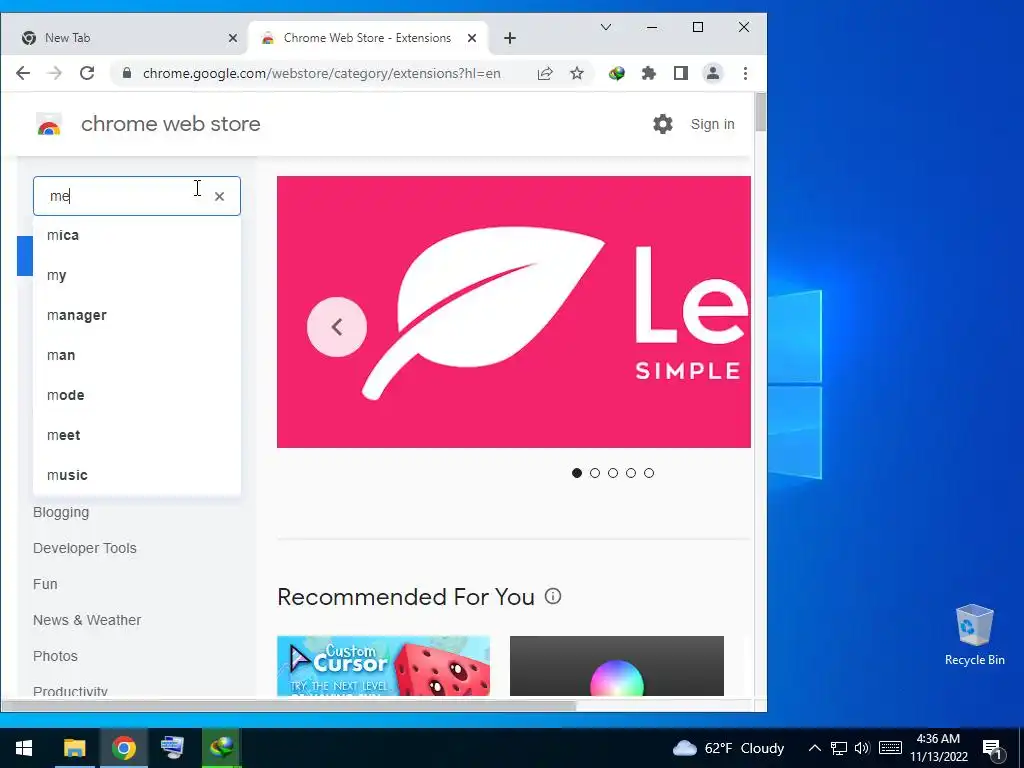Open the web store settings gear
1024x768 pixels.
663,124
